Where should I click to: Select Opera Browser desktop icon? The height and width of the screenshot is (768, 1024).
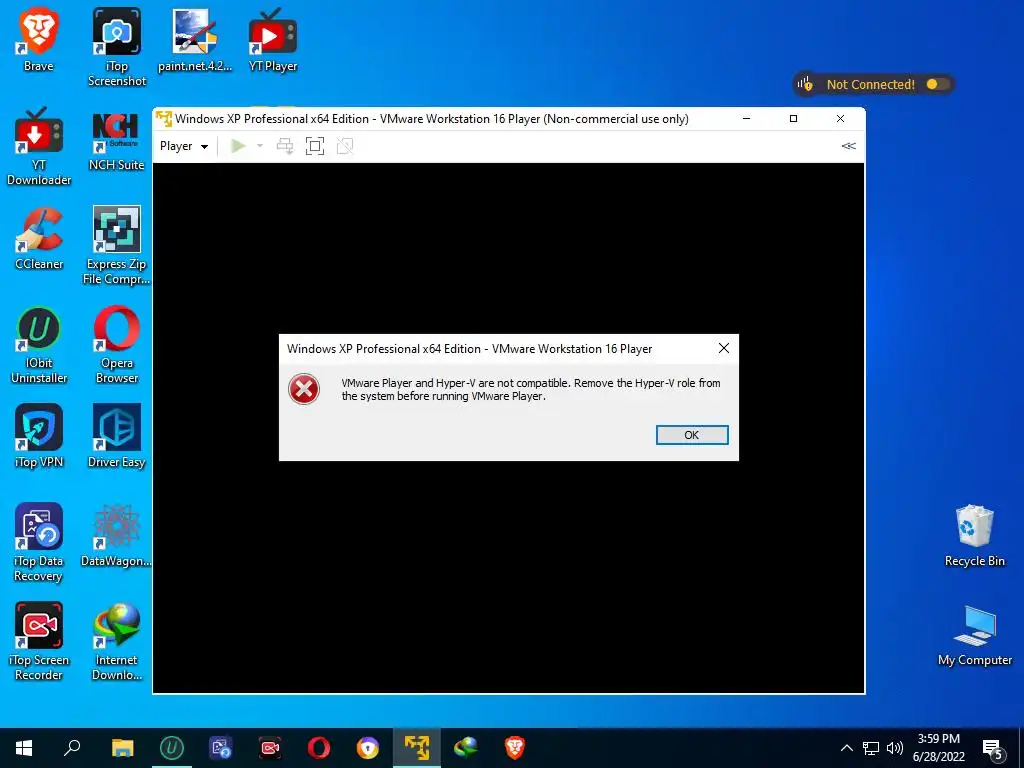coord(116,345)
